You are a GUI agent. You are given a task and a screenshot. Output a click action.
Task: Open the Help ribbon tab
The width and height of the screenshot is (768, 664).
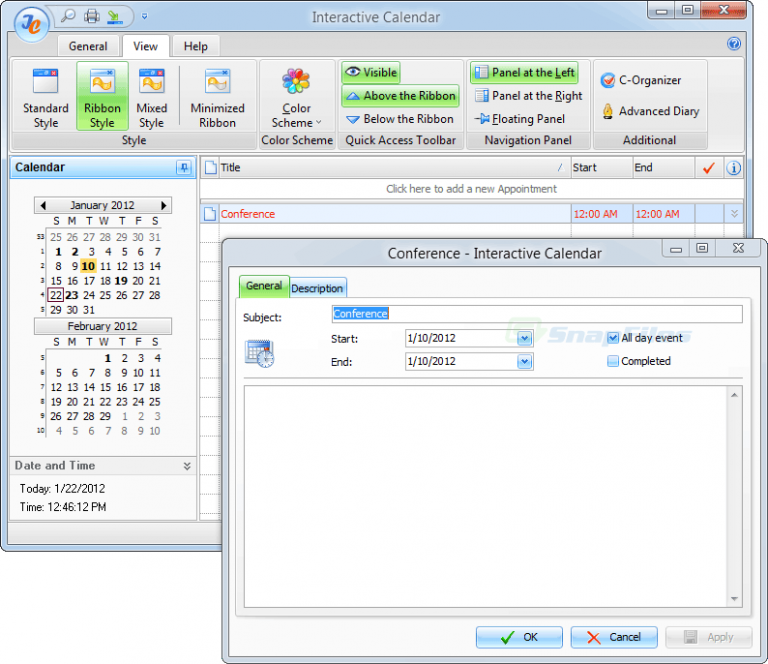196,46
